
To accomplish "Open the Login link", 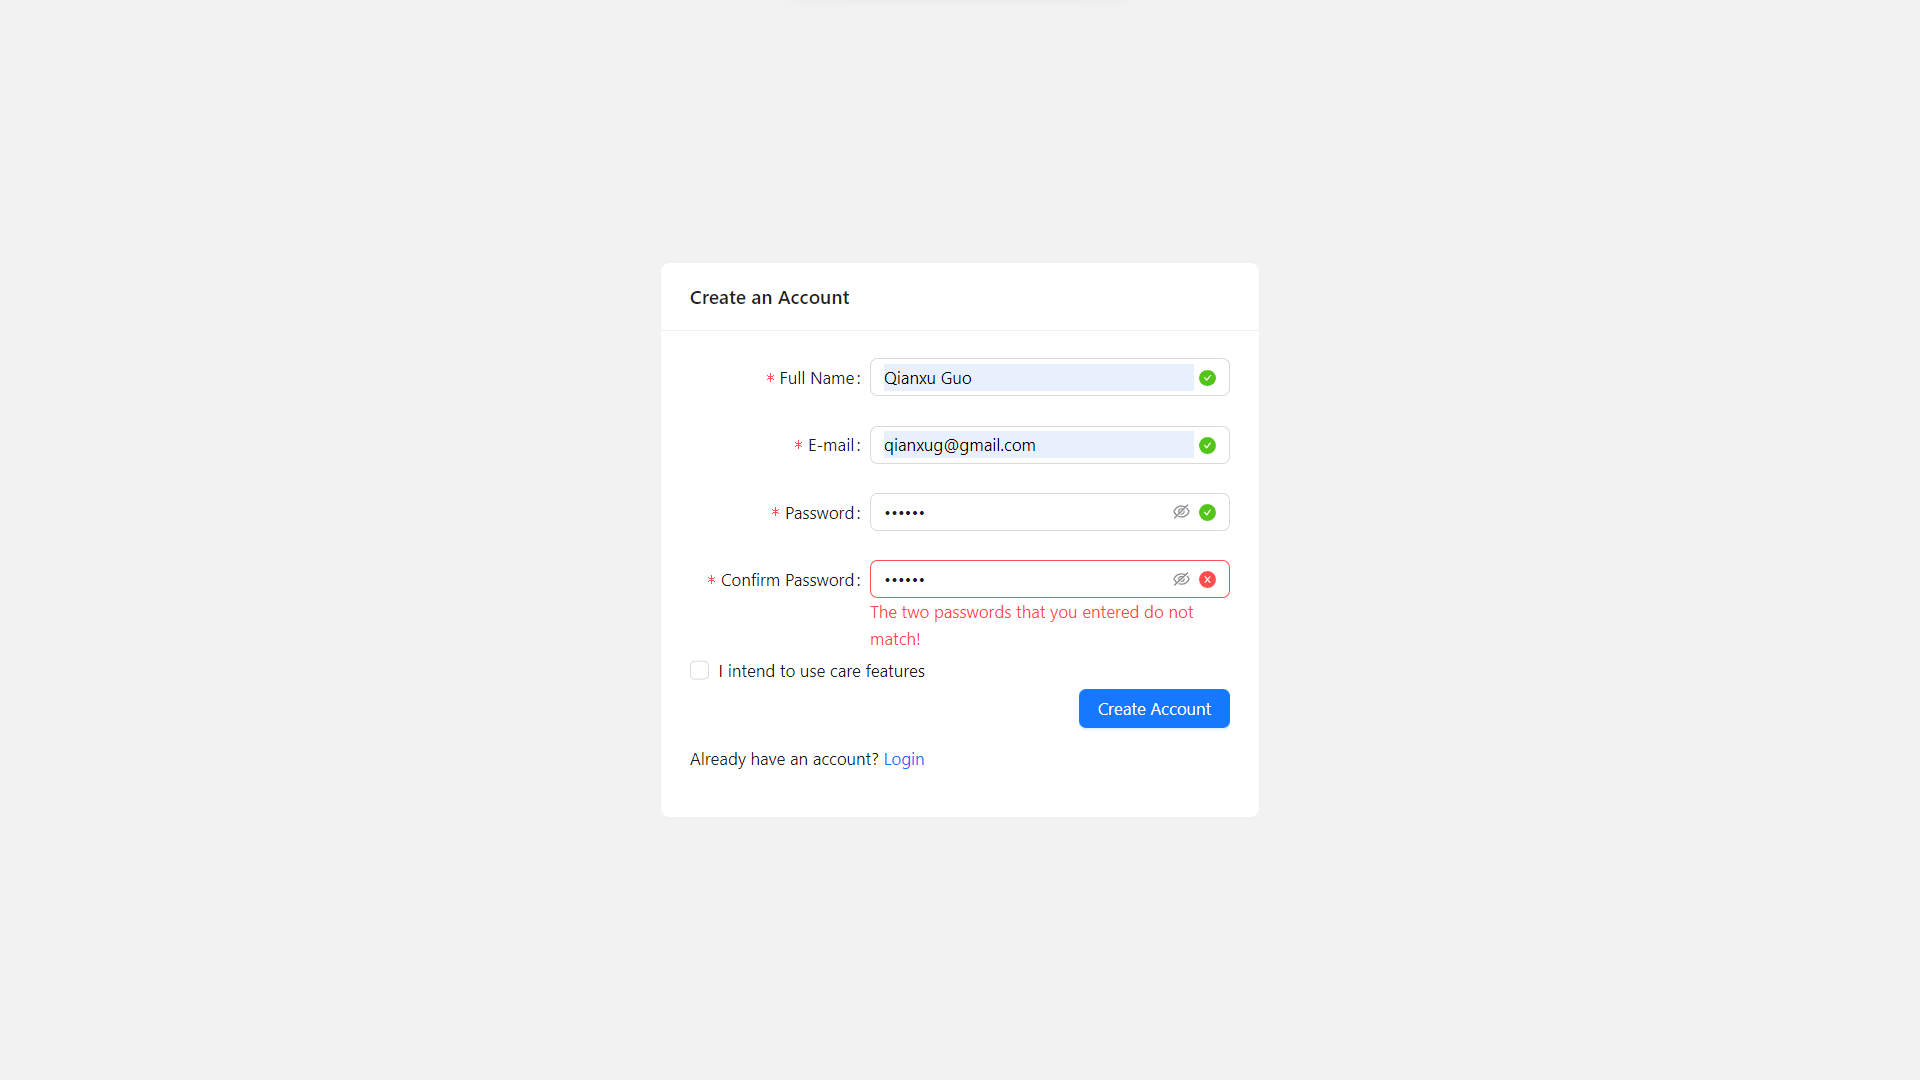I will tap(903, 759).
